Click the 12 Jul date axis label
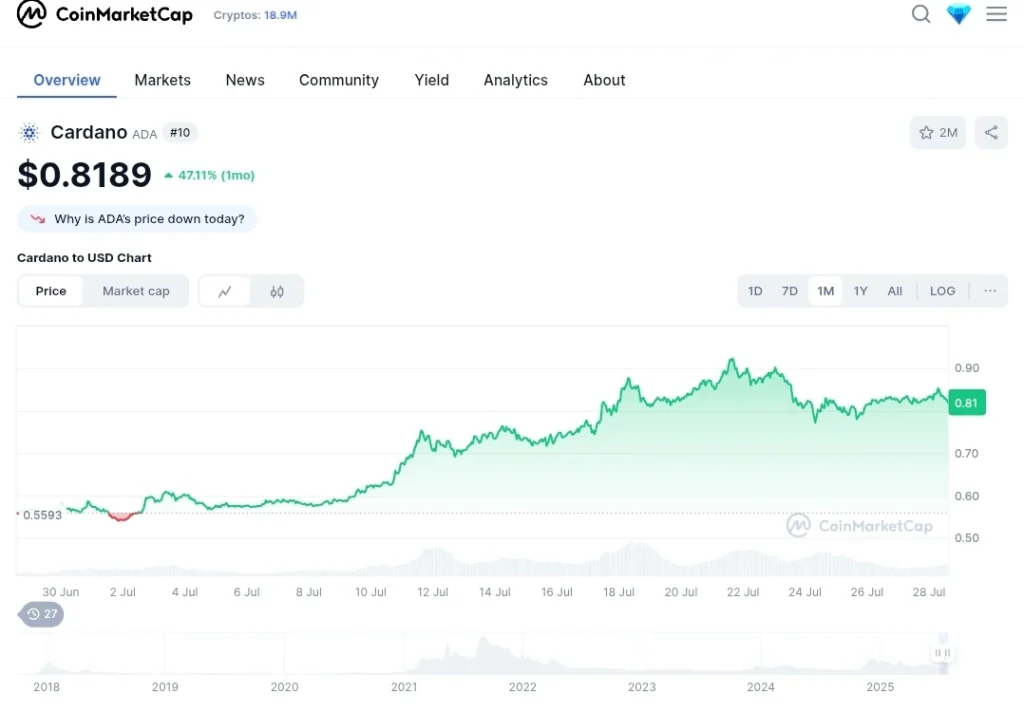The width and height of the screenshot is (1024, 713). [432, 592]
